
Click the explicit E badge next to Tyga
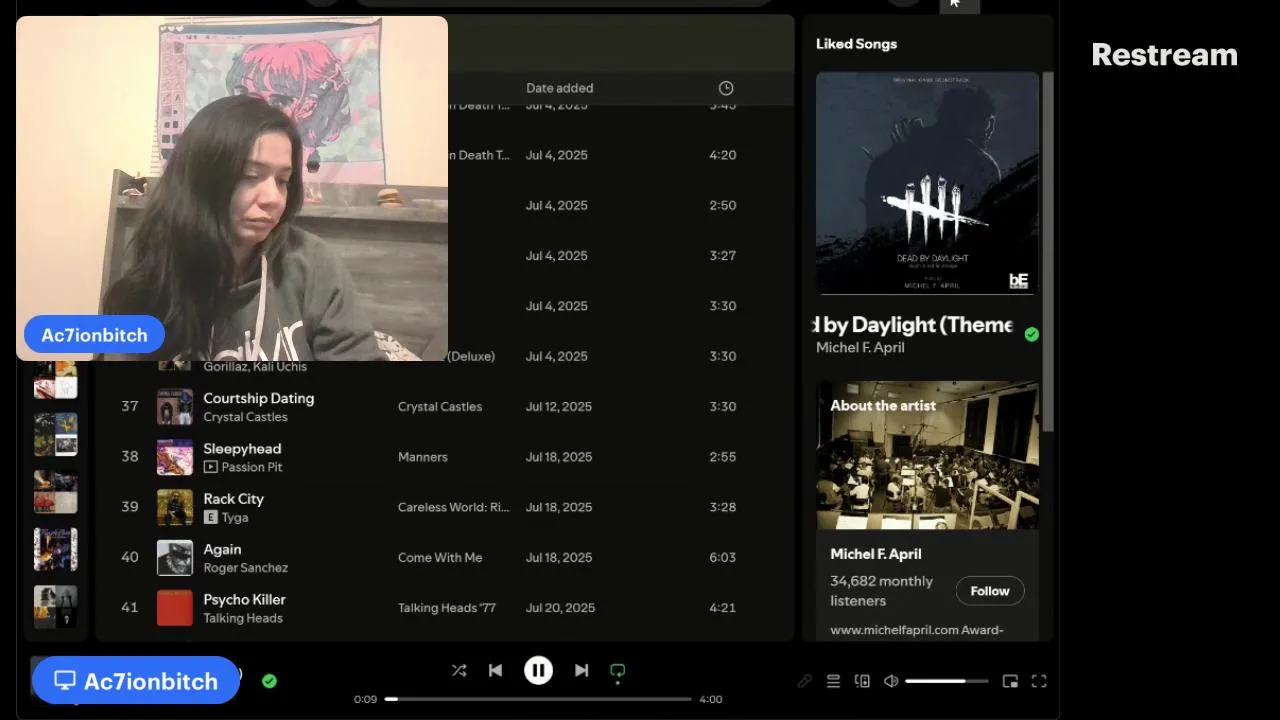pos(211,518)
